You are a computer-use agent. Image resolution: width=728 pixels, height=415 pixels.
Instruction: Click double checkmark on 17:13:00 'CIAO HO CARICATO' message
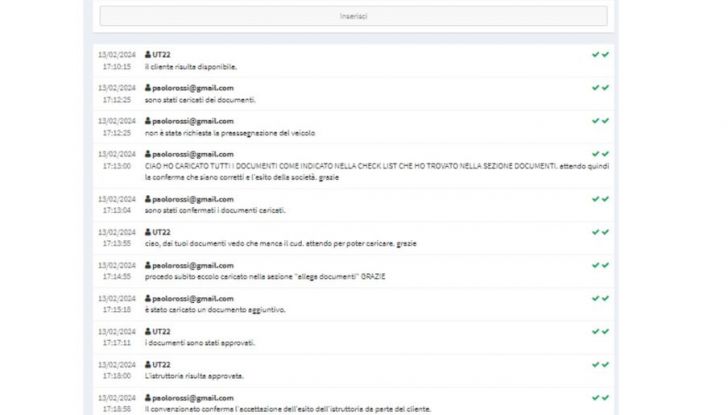(x=600, y=153)
